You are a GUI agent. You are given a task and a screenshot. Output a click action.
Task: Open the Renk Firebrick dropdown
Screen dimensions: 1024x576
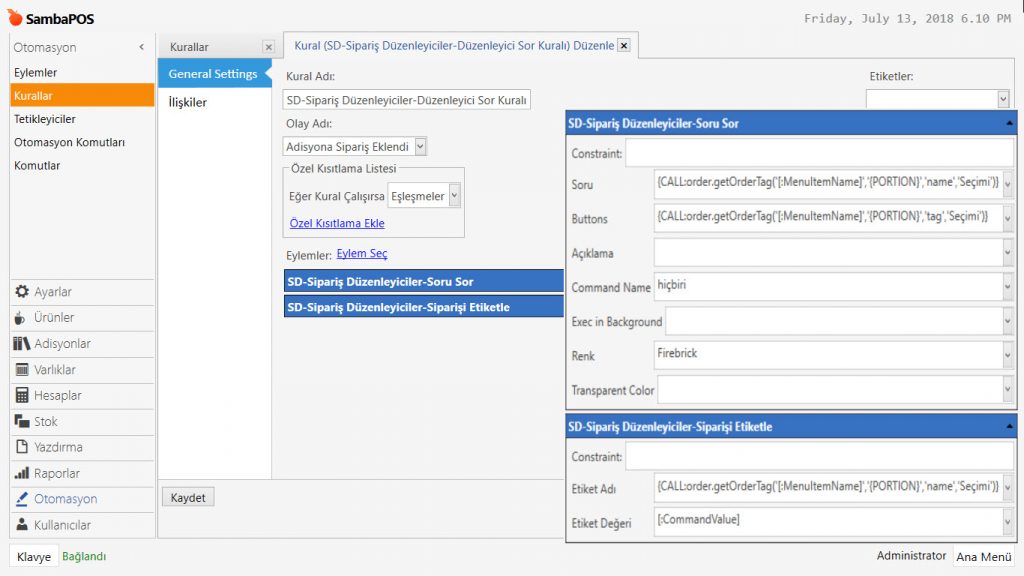pos(1006,355)
